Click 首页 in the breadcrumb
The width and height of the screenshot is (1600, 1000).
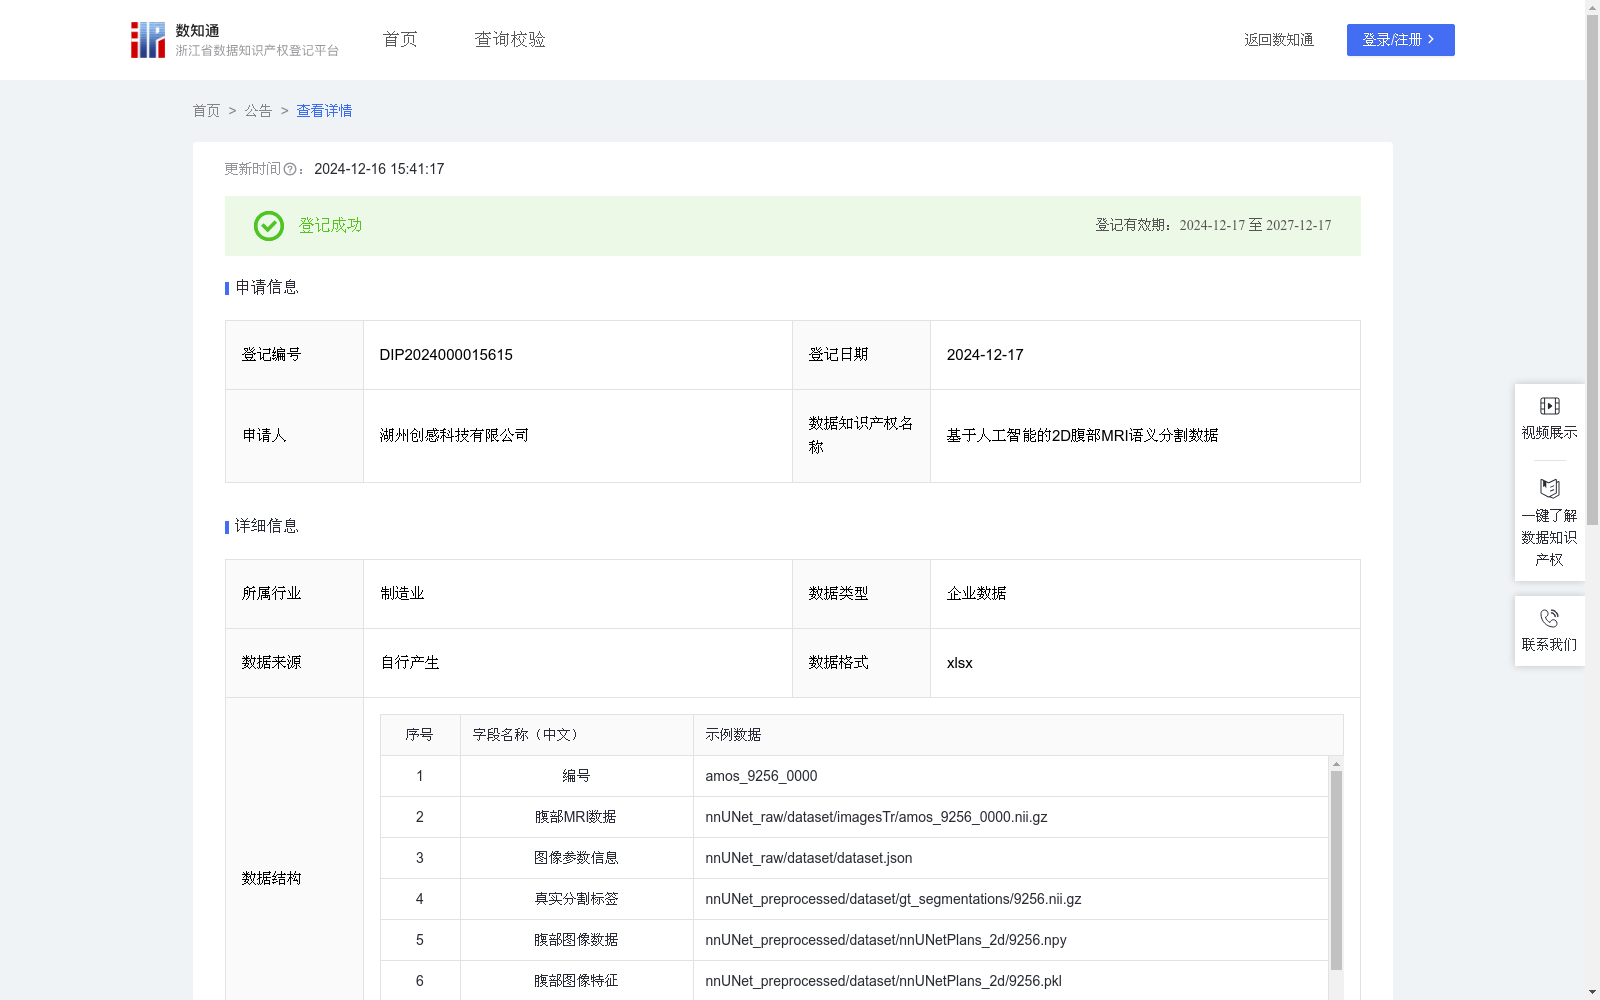click(206, 111)
